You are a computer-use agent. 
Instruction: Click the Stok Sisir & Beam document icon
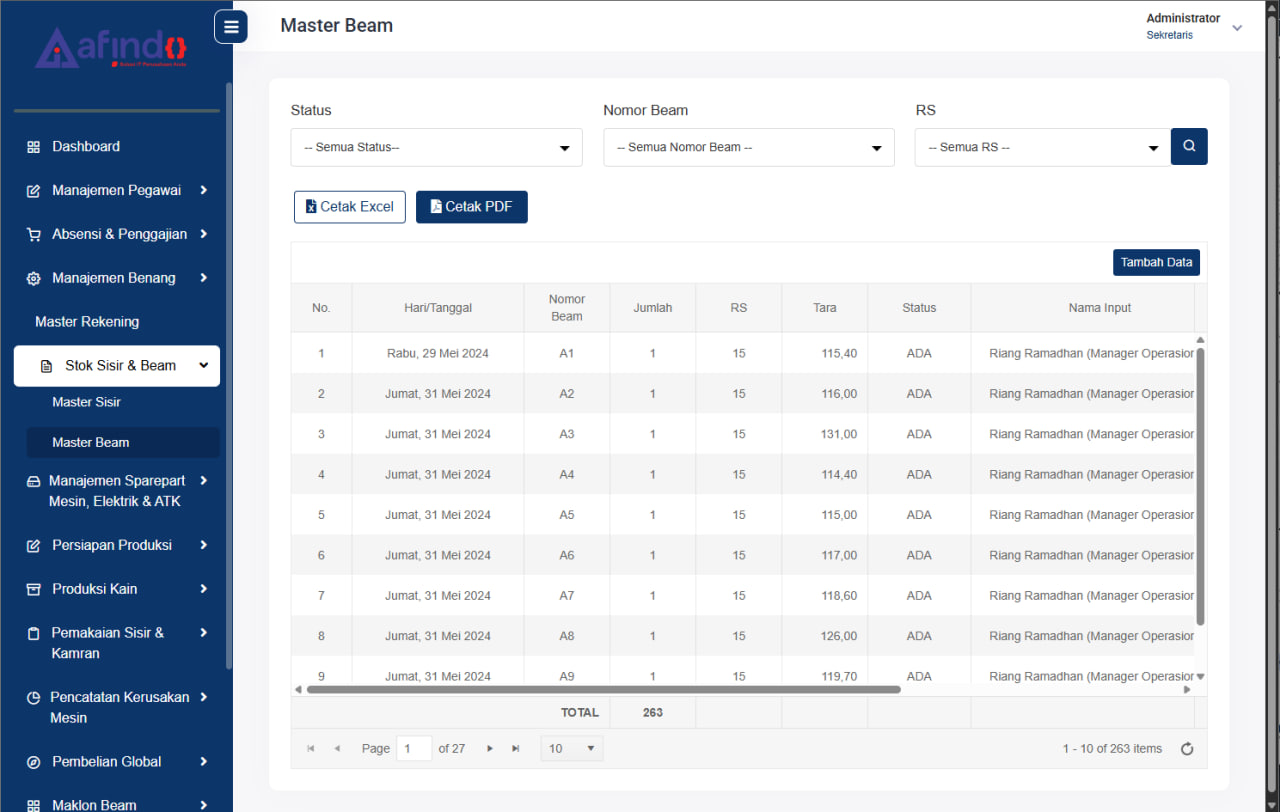coord(46,366)
